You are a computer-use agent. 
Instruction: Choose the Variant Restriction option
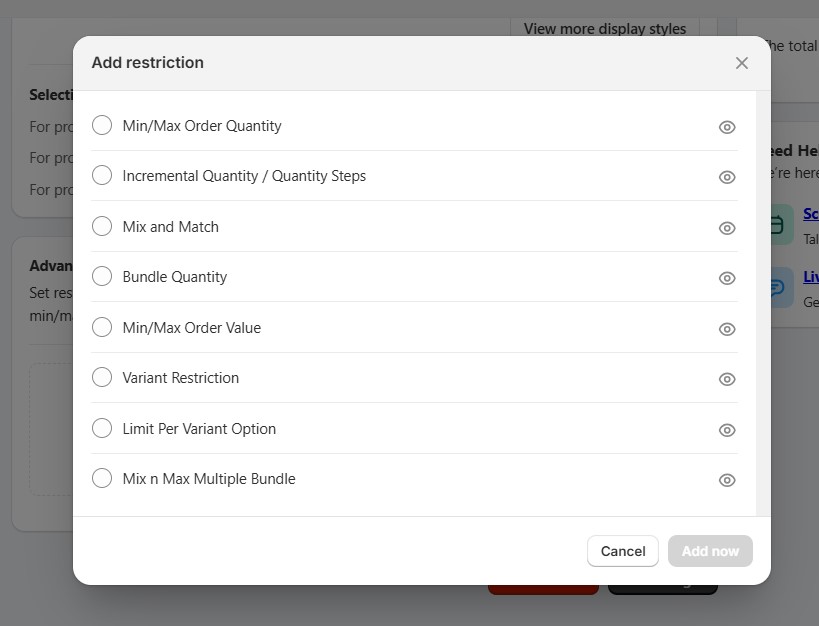click(x=101, y=377)
